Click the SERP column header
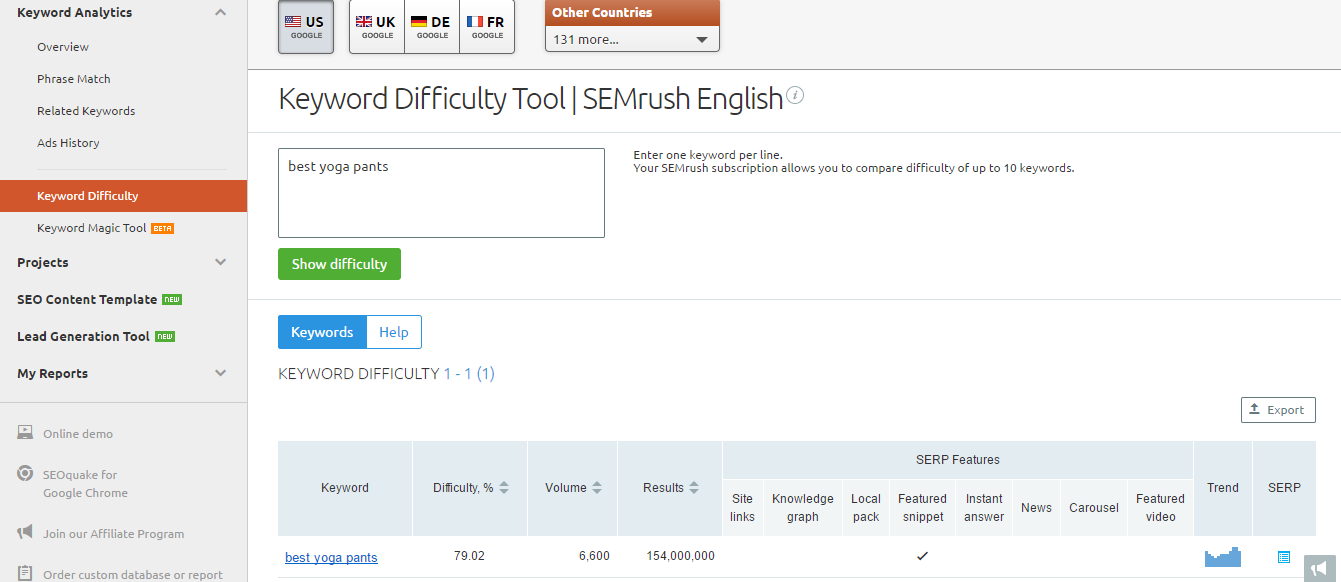The height and width of the screenshot is (582, 1341). (1284, 488)
